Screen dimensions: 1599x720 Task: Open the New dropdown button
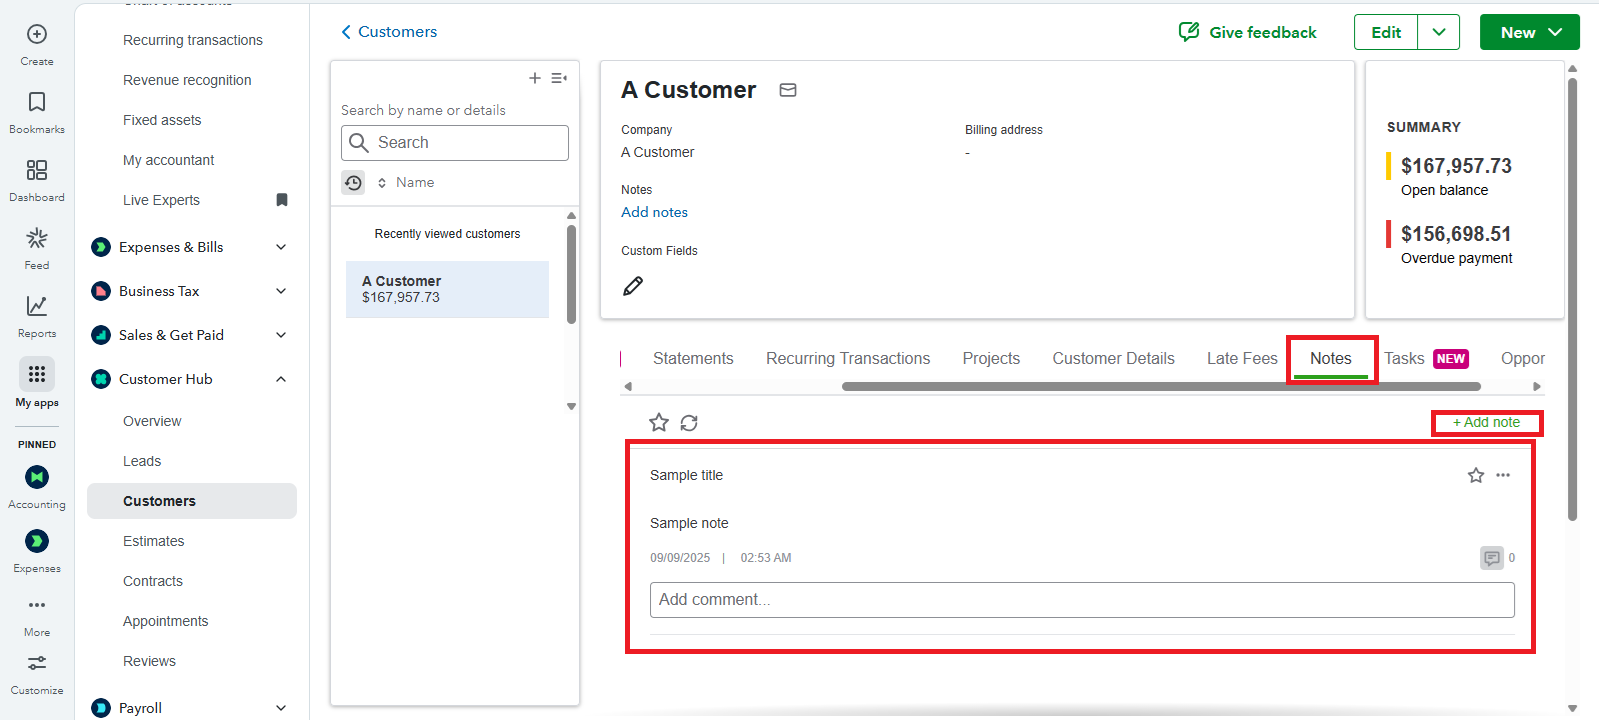(1530, 32)
